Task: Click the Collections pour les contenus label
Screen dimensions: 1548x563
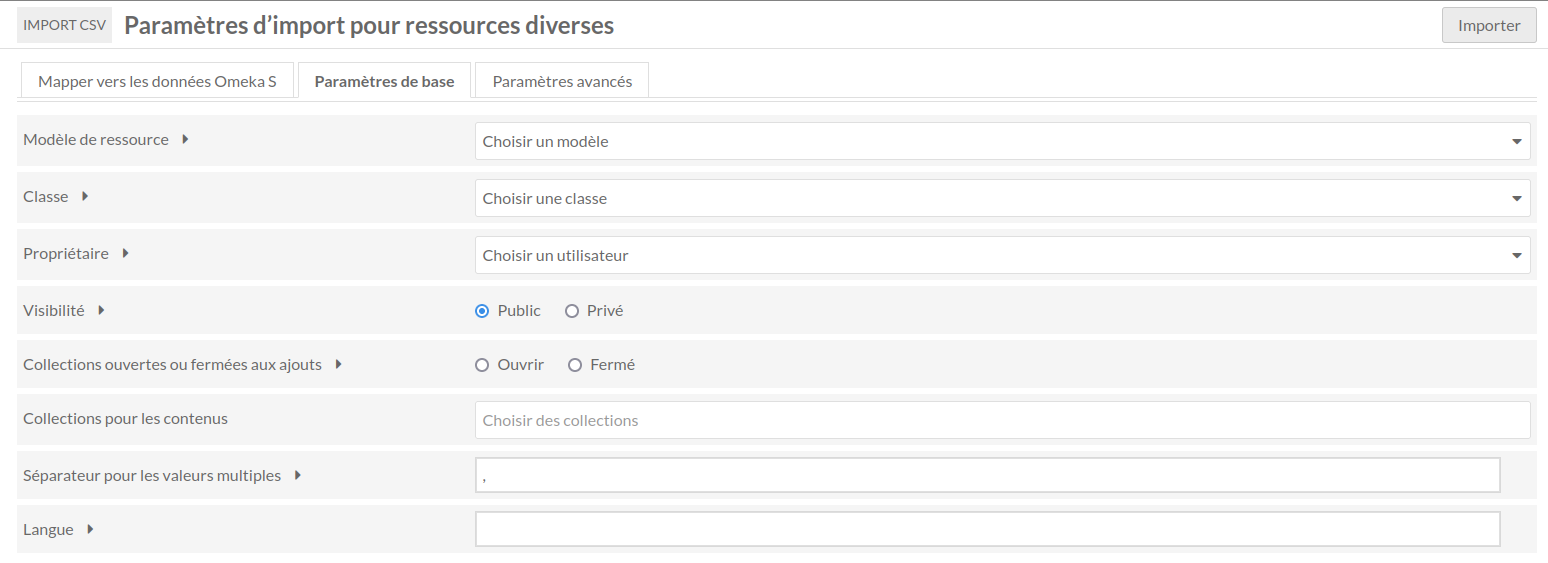Action: tap(125, 419)
